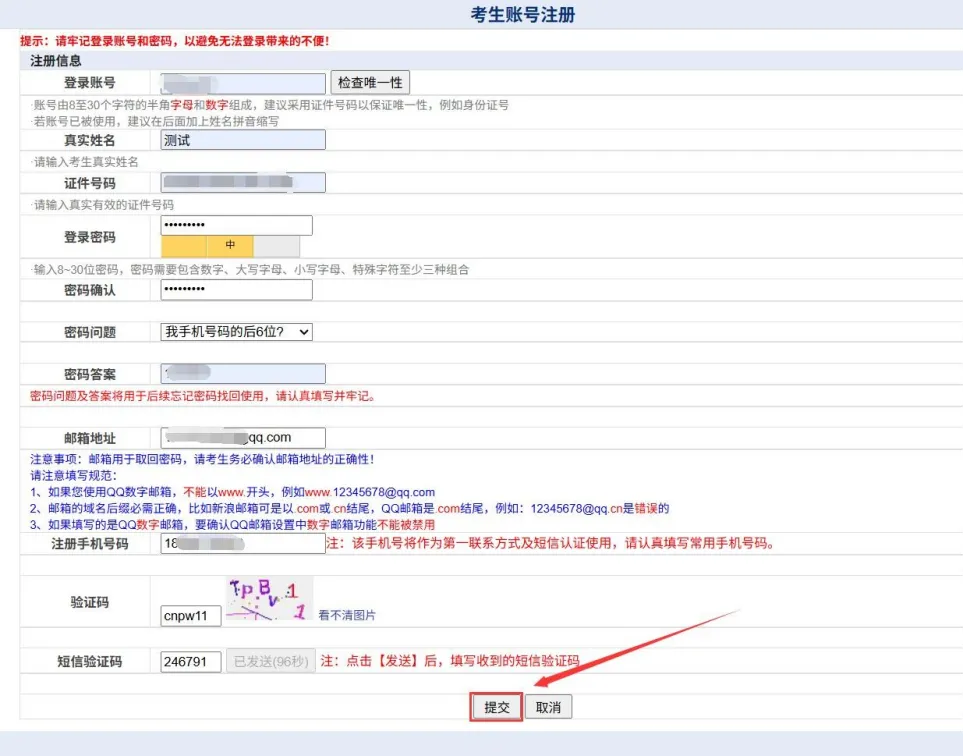
Task: Click the 短信验证码 label
Action: coord(90,662)
